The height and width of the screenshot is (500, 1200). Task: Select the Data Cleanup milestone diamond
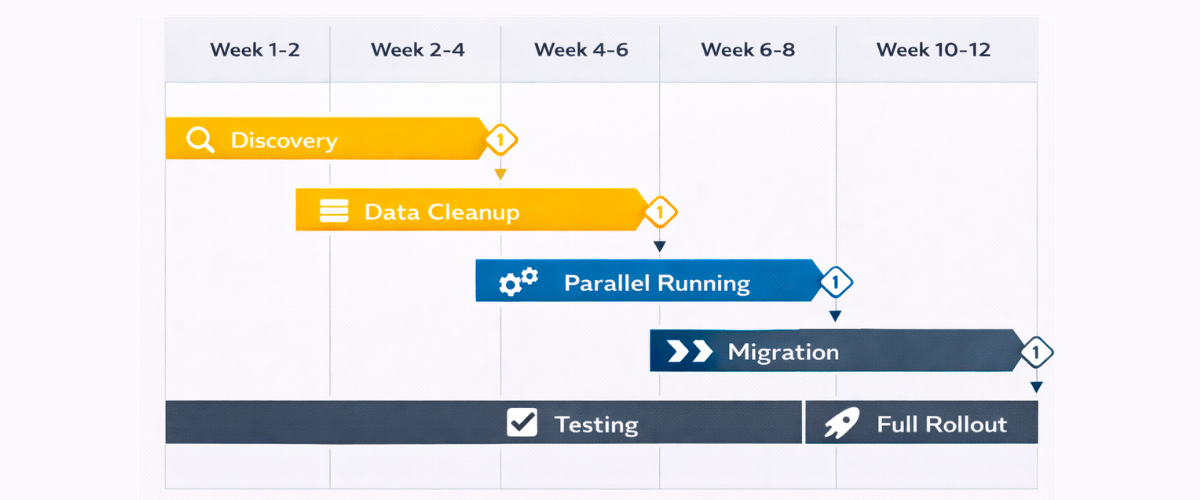[x=659, y=212]
